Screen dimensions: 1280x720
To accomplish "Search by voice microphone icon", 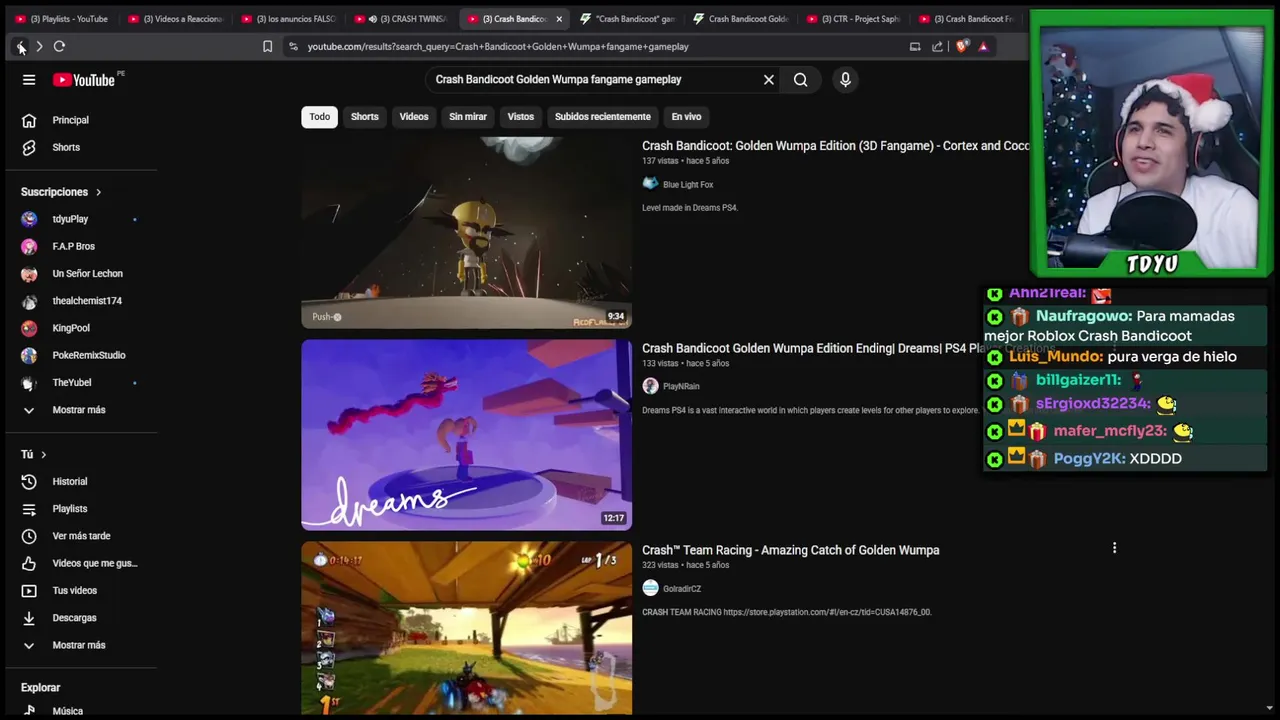I will pyautogui.click(x=845, y=80).
